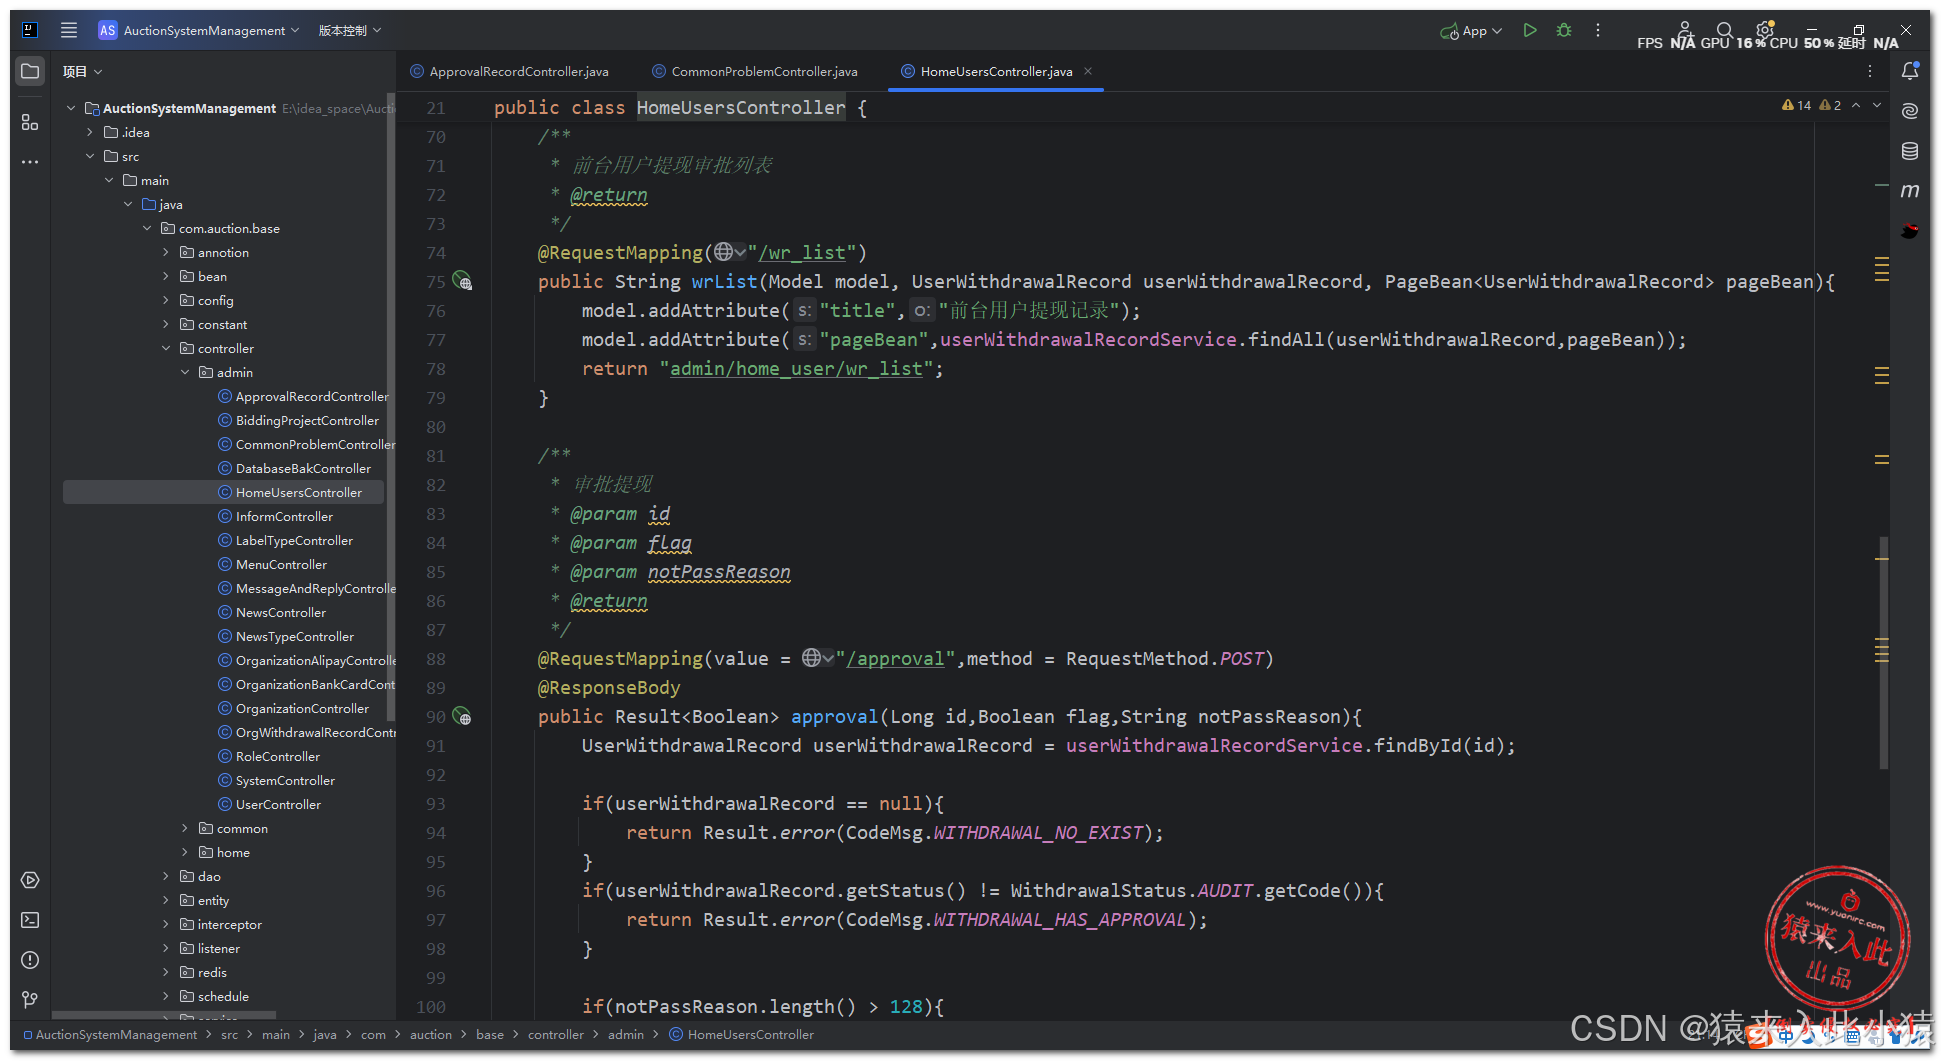1941x1061 pixels.
Task: Debug the App configuration
Action: [x=1564, y=30]
